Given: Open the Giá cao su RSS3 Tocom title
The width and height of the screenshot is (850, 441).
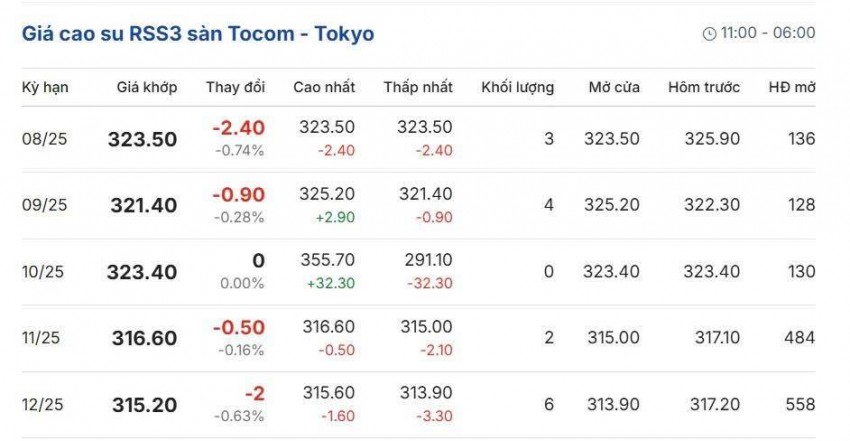Looking at the screenshot, I should pyautogui.click(x=198, y=34).
